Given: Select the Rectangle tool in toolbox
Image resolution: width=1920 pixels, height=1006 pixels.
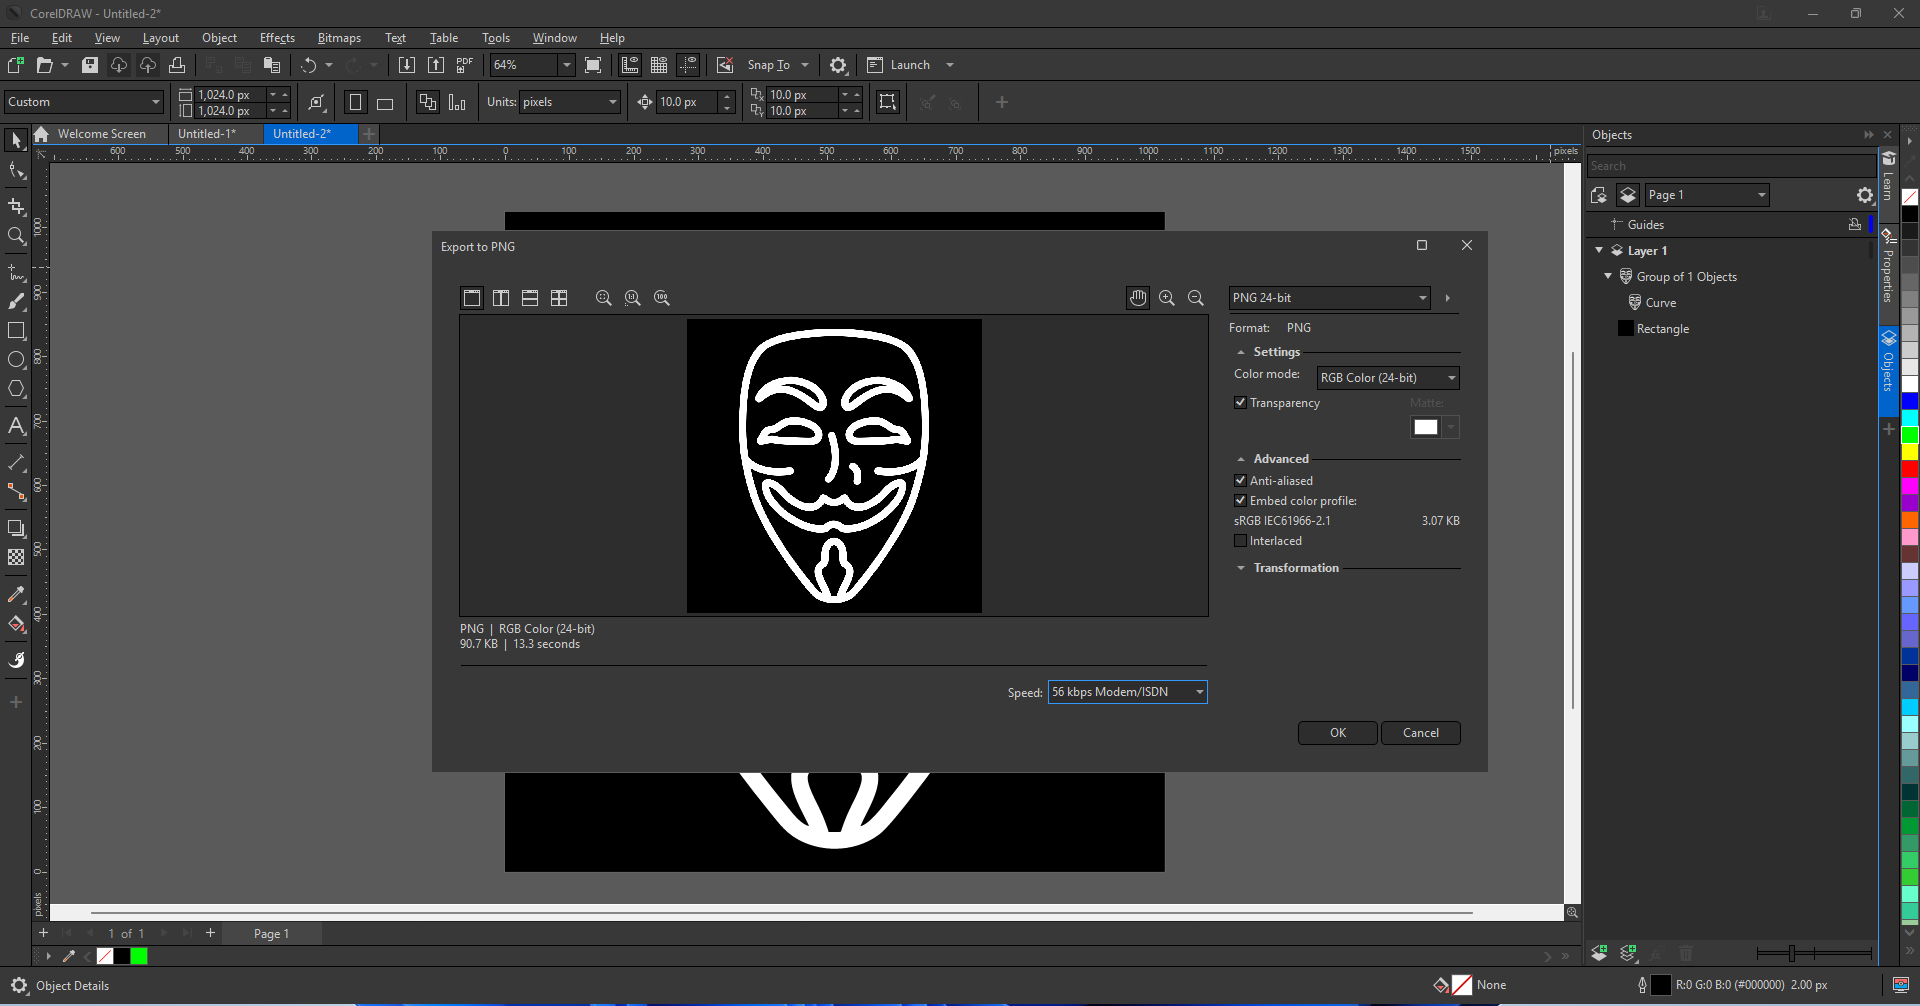Looking at the screenshot, I should [16, 331].
